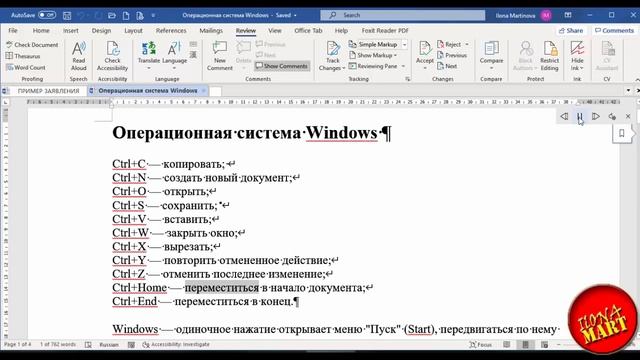
Task: Switch to the View tab
Action: (x=275, y=31)
